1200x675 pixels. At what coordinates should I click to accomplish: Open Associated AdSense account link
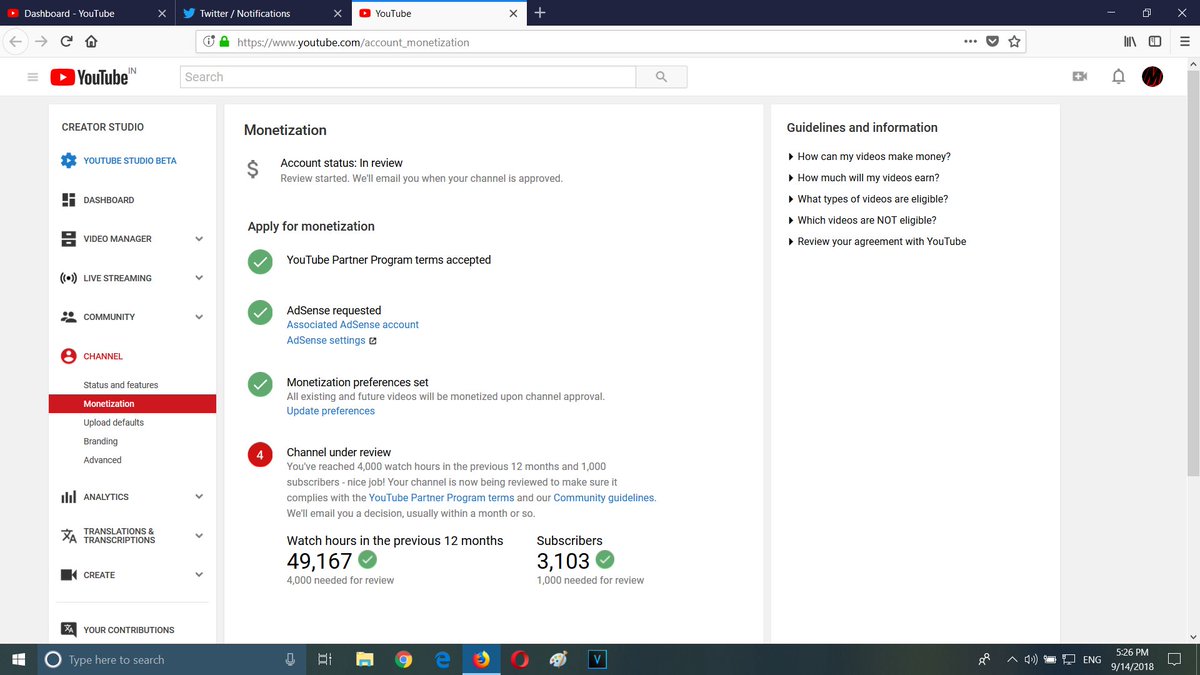coord(352,325)
